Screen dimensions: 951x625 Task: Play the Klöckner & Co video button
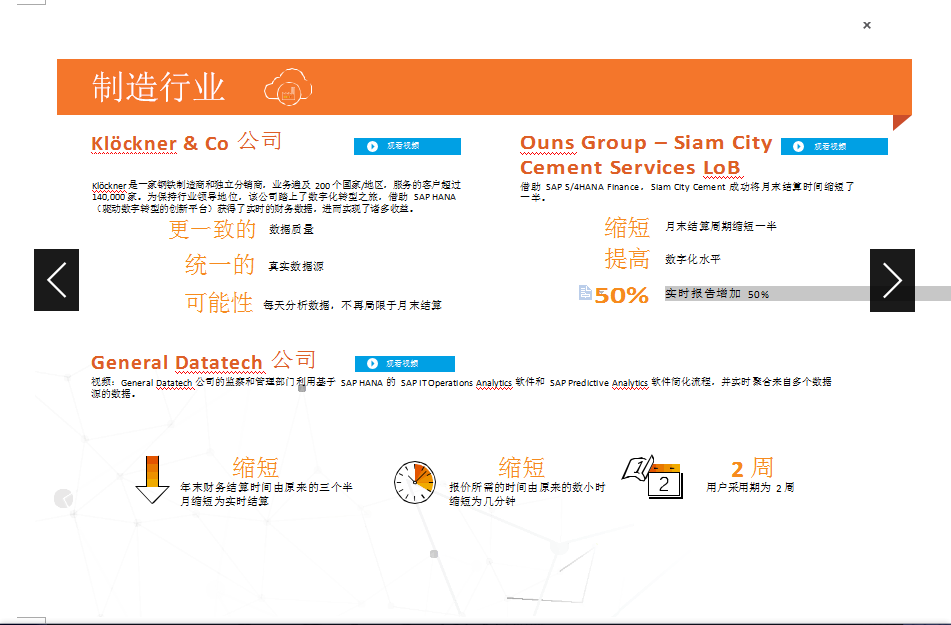(x=408, y=146)
